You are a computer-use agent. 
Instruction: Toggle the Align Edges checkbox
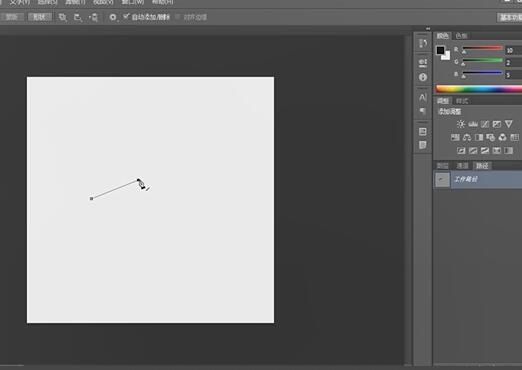coord(178,17)
